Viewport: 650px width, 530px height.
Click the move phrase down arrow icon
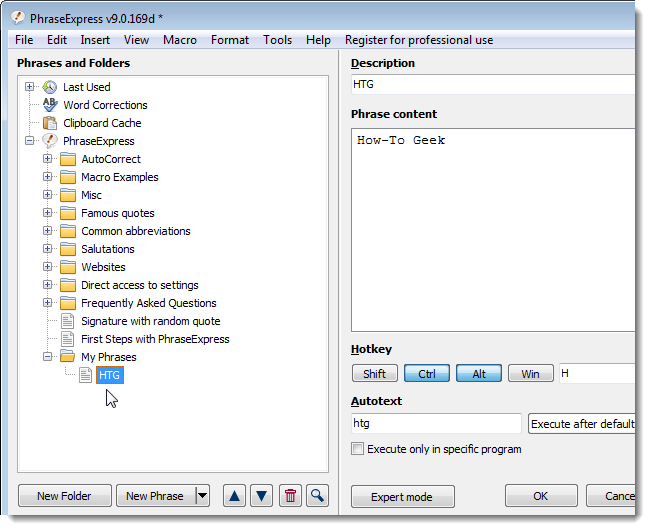(261, 496)
